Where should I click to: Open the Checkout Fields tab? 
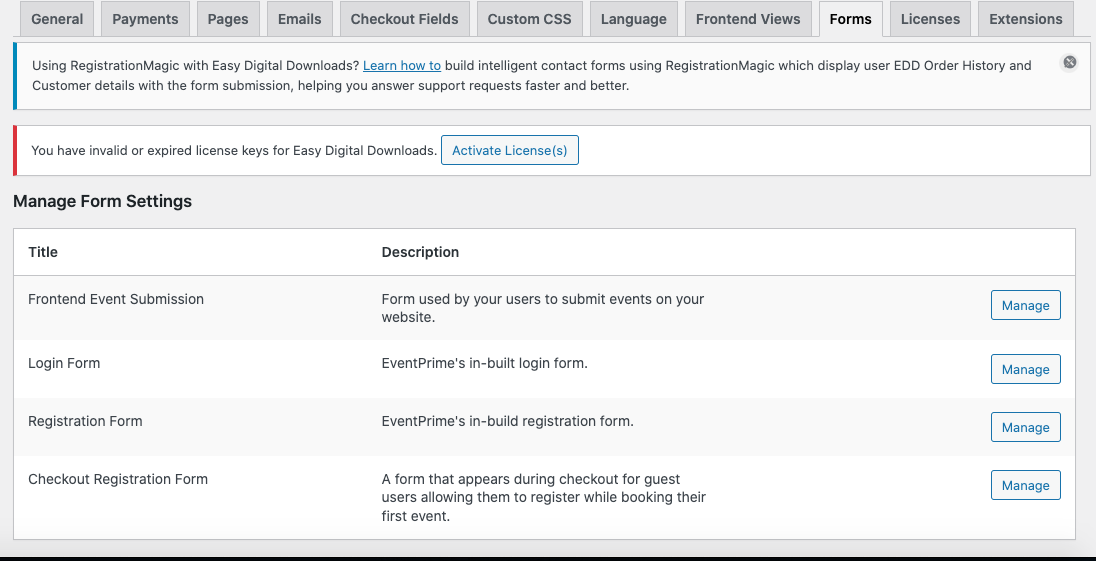pos(404,19)
